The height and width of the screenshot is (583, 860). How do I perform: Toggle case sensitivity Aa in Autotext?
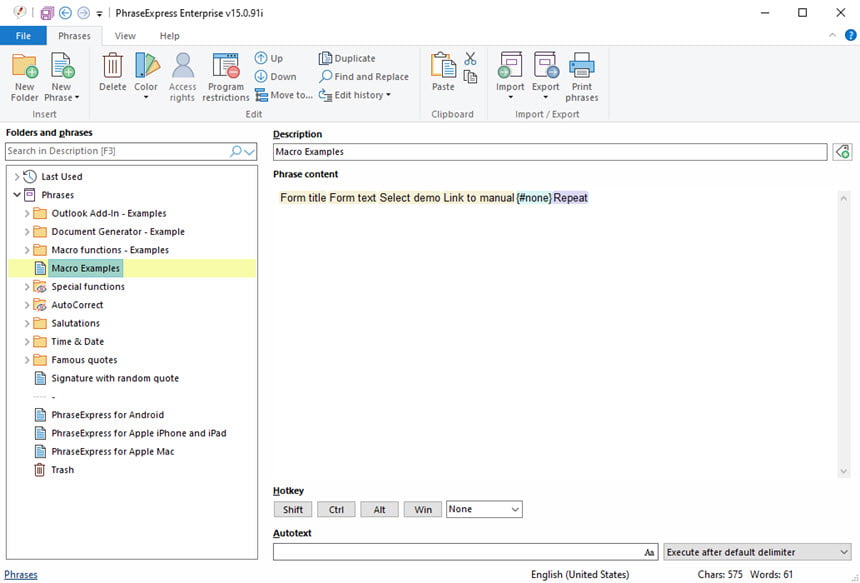click(649, 552)
